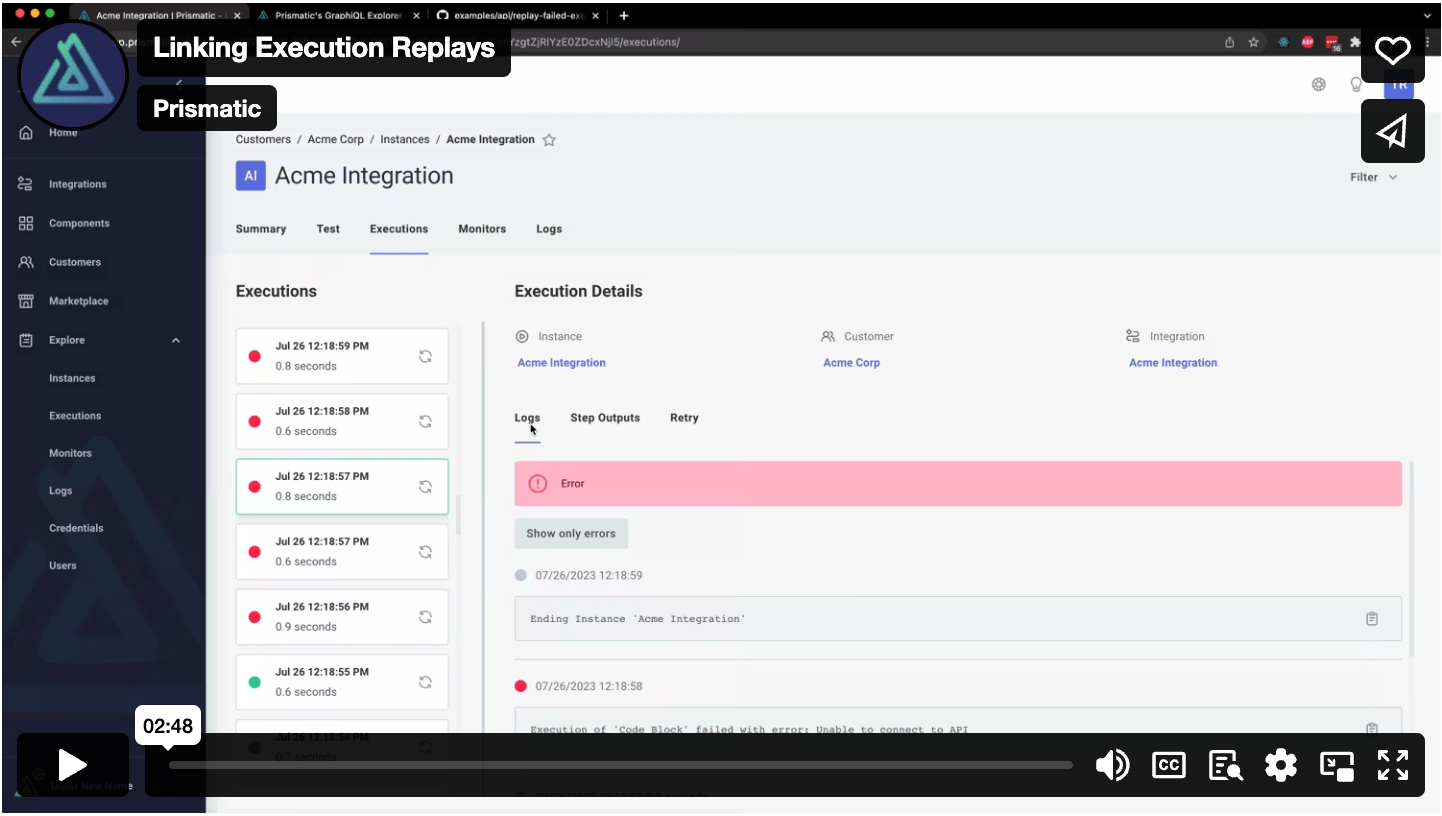Copy the 'Ending Instance' log message
The width and height of the screenshot is (1442, 816).
tap(1372, 619)
